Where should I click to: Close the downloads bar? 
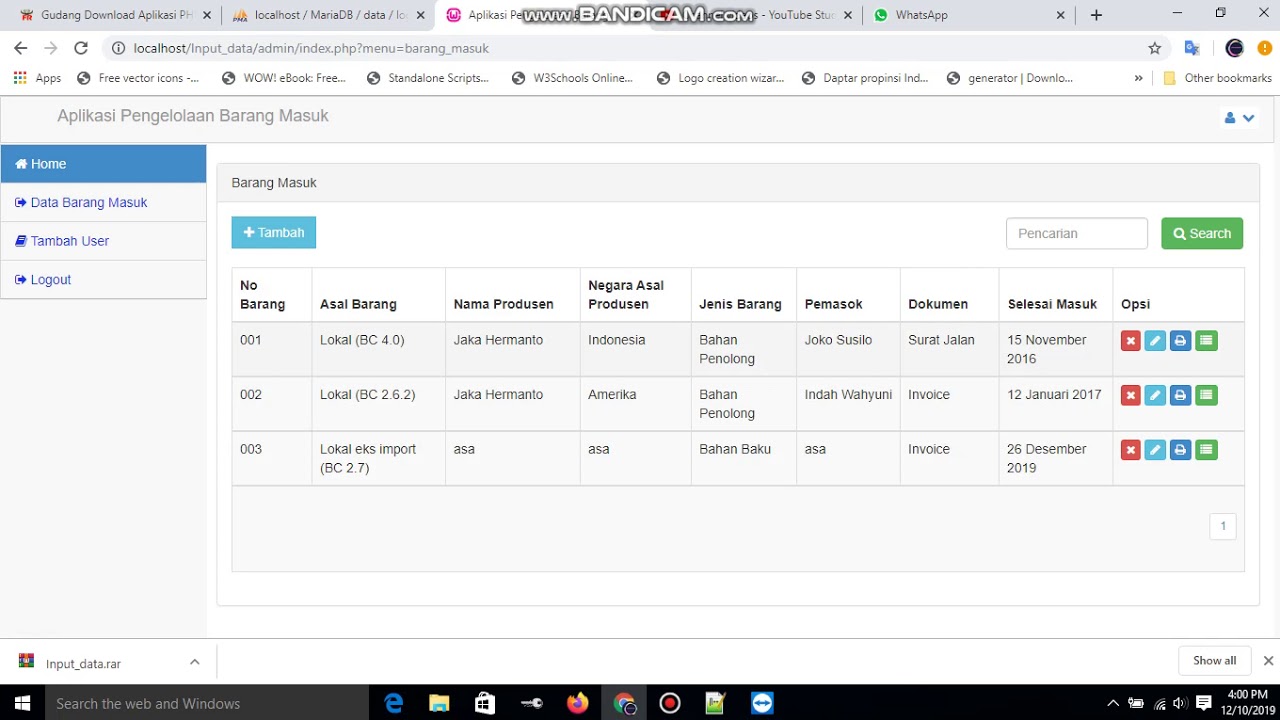point(1268,661)
